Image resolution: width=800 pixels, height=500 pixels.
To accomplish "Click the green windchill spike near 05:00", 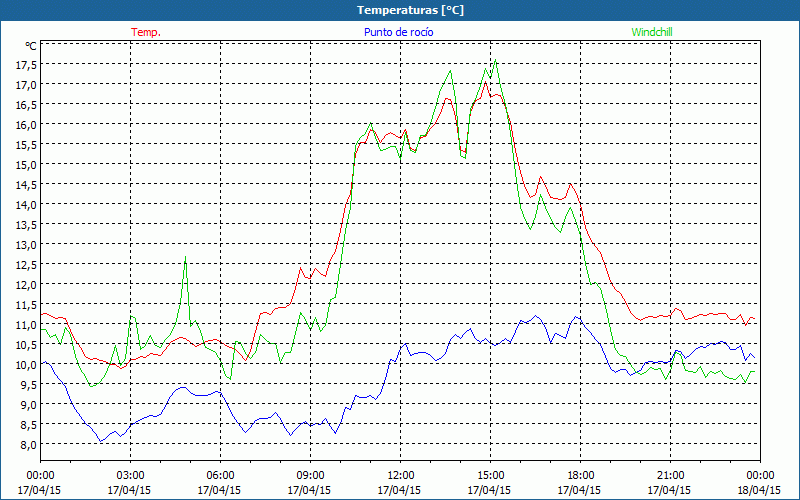I will tap(186, 257).
